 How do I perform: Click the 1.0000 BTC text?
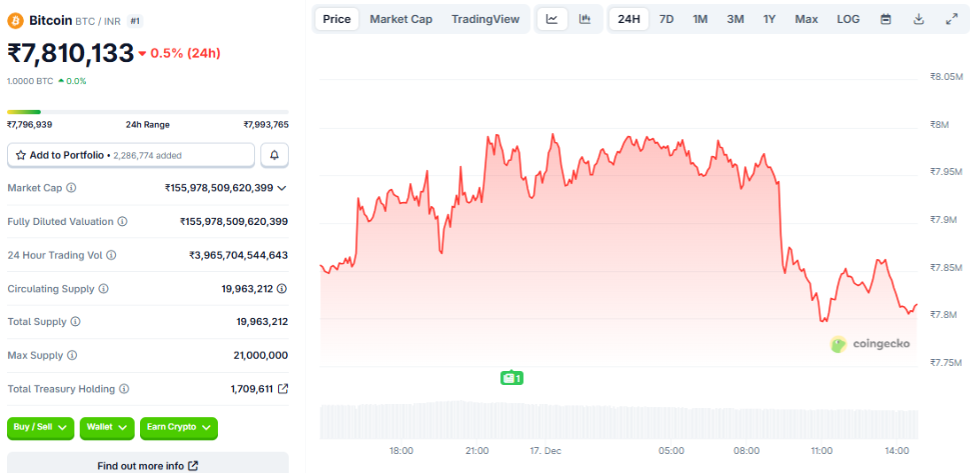[30, 81]
